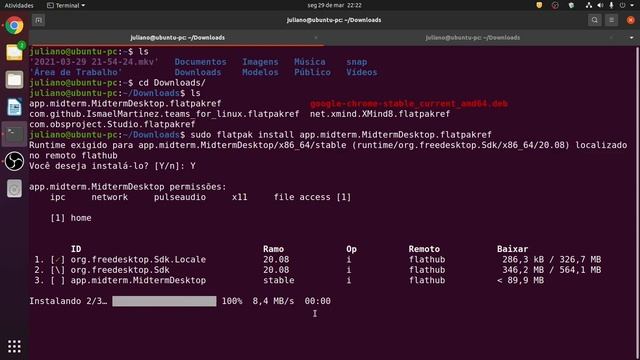This screenshot has width=640, height=360.
Task: Open the tab list dropdown arrow
Action: click(631, 38)
